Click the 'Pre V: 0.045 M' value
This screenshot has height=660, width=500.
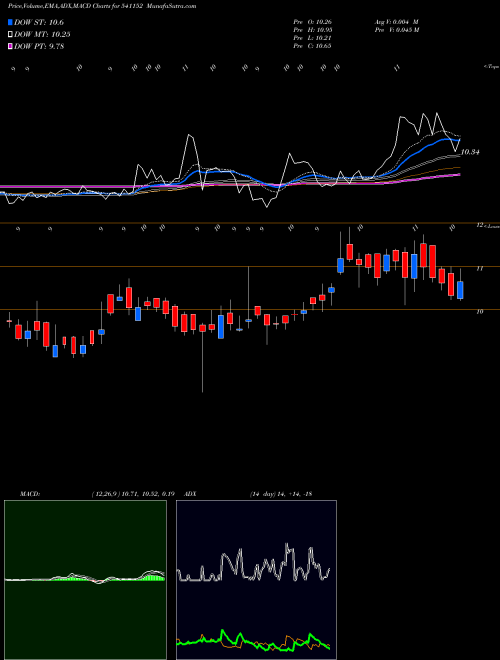coord(398,30)
